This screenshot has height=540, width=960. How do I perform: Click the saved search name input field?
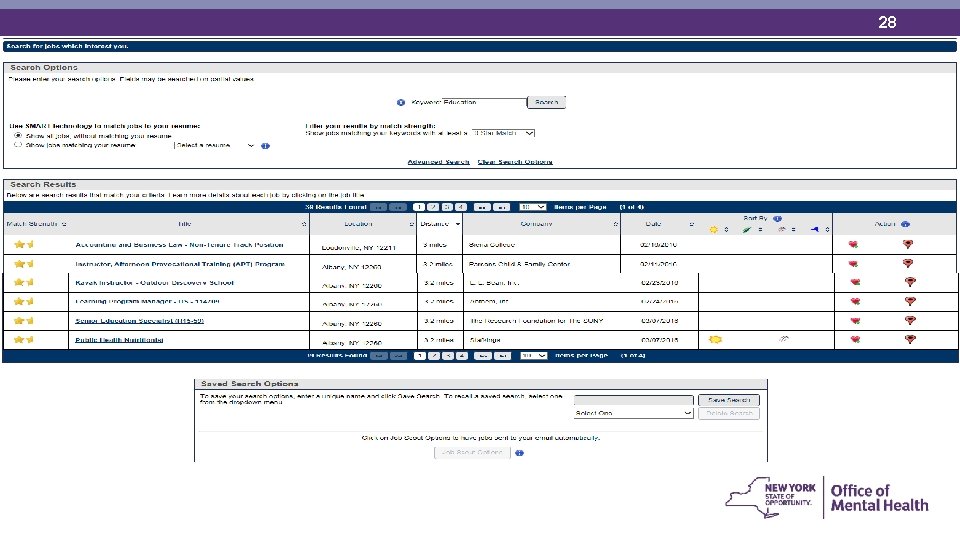pyautogui.click(x=634, y=400)
